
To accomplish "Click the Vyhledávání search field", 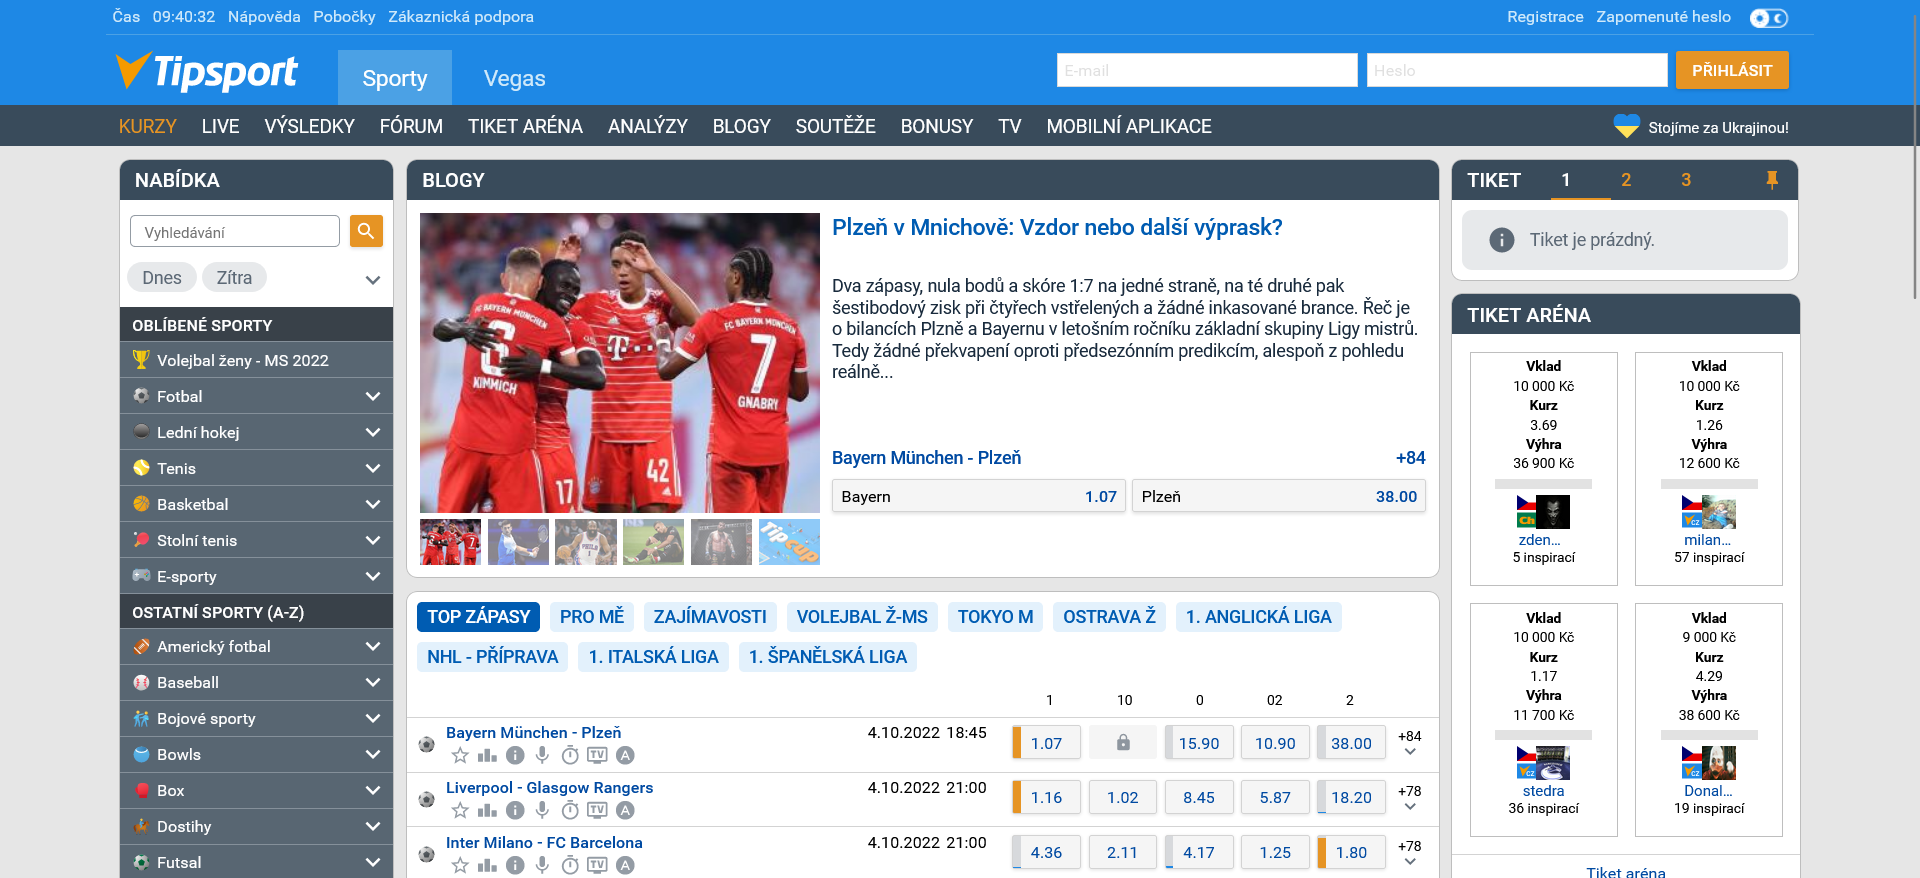I will [x=235, y=232].
